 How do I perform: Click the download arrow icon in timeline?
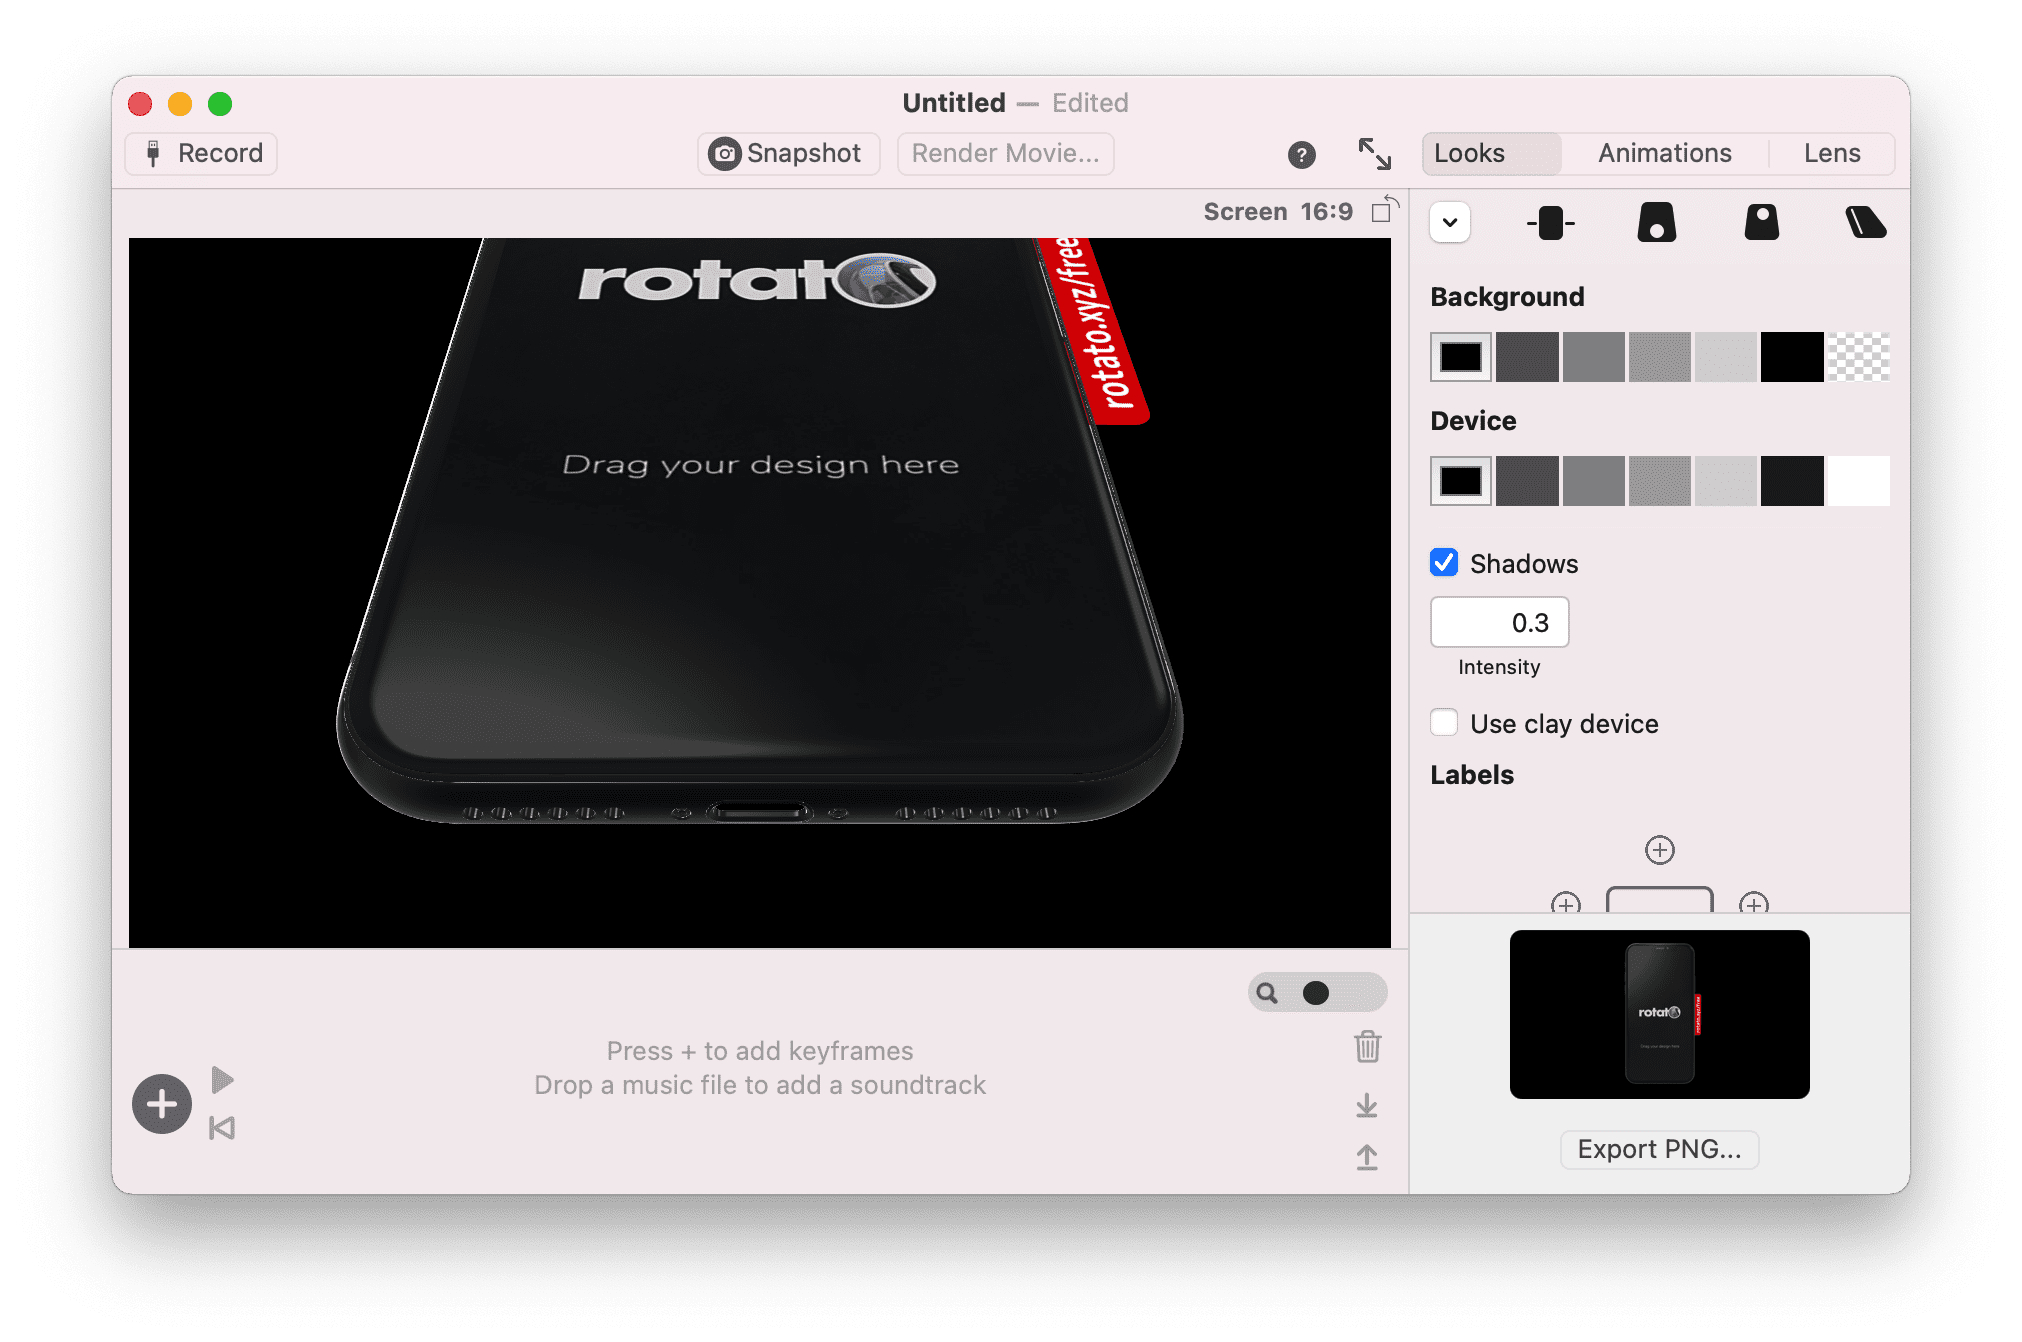(x=1367, y=1105)
